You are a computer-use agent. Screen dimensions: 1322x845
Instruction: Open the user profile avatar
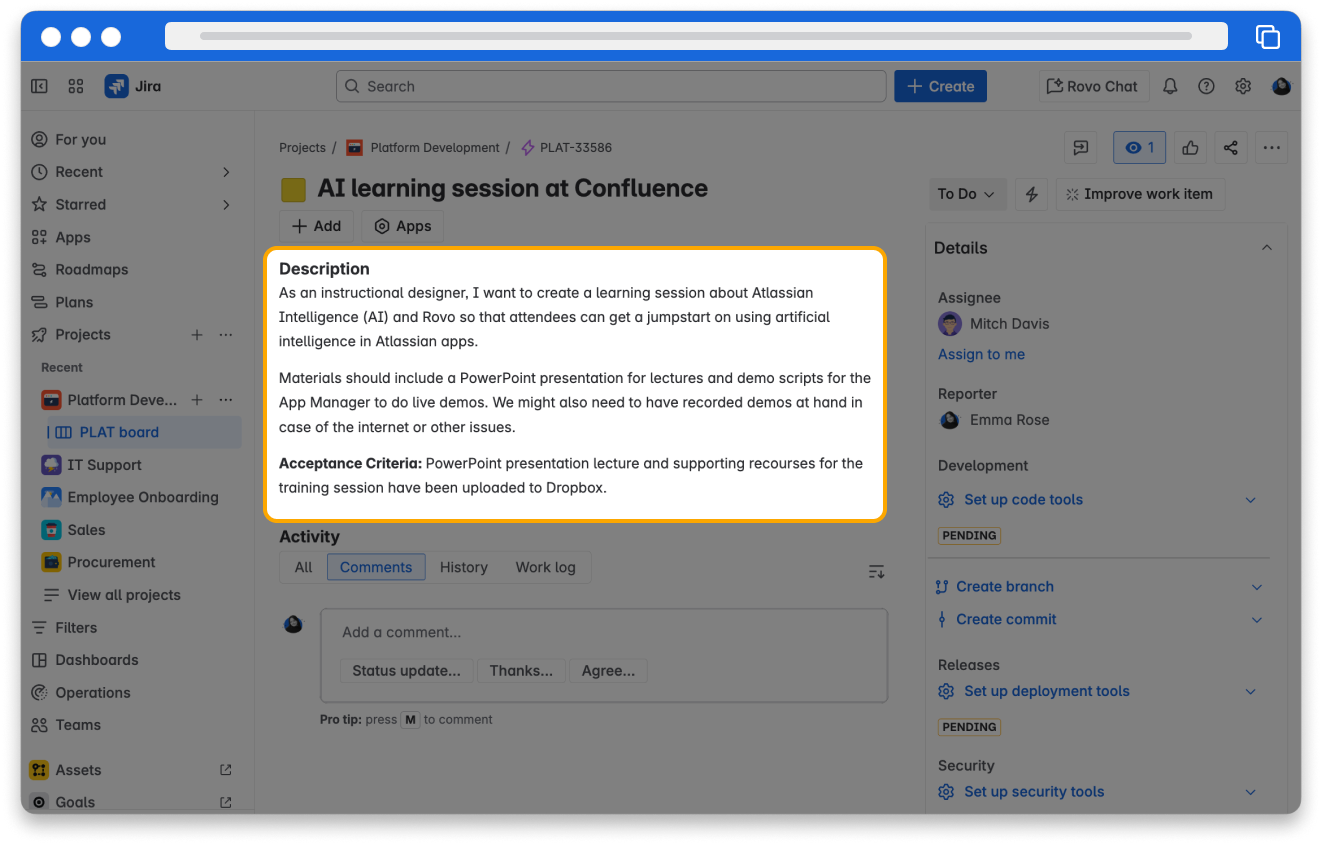[1281, 86]
